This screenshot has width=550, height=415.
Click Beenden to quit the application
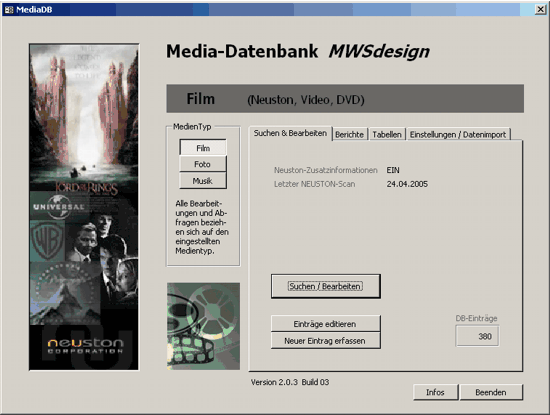pos(491,392)
